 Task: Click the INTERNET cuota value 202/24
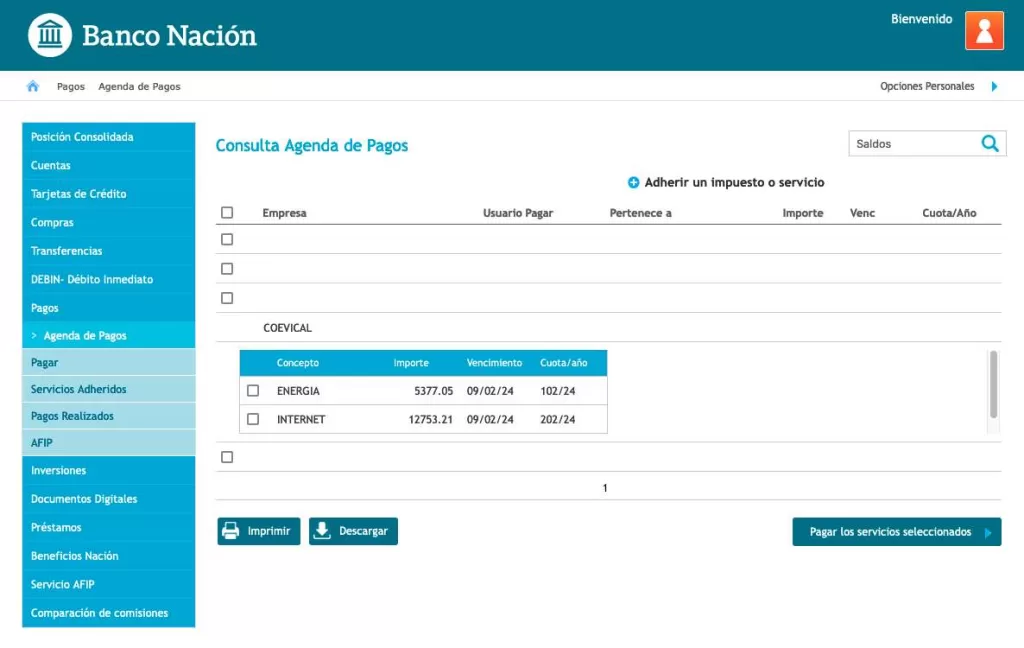558,419
